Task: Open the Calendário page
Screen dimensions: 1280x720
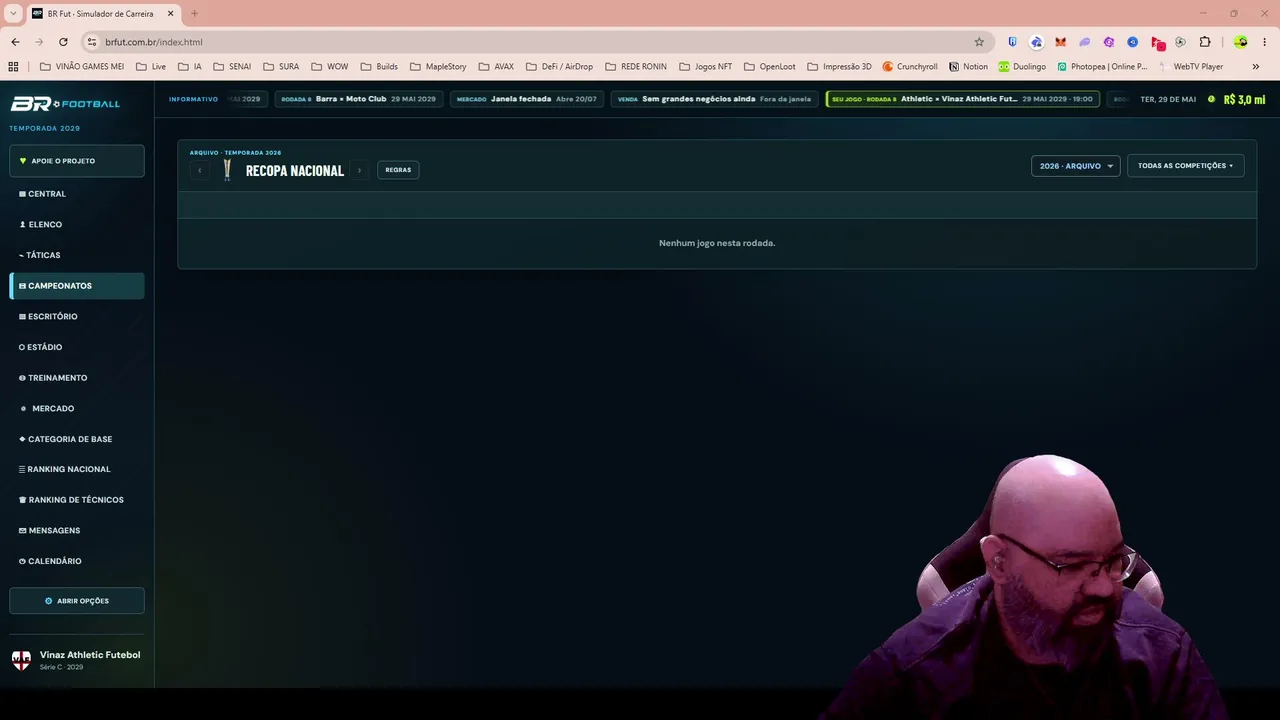Action: [77, 561]
